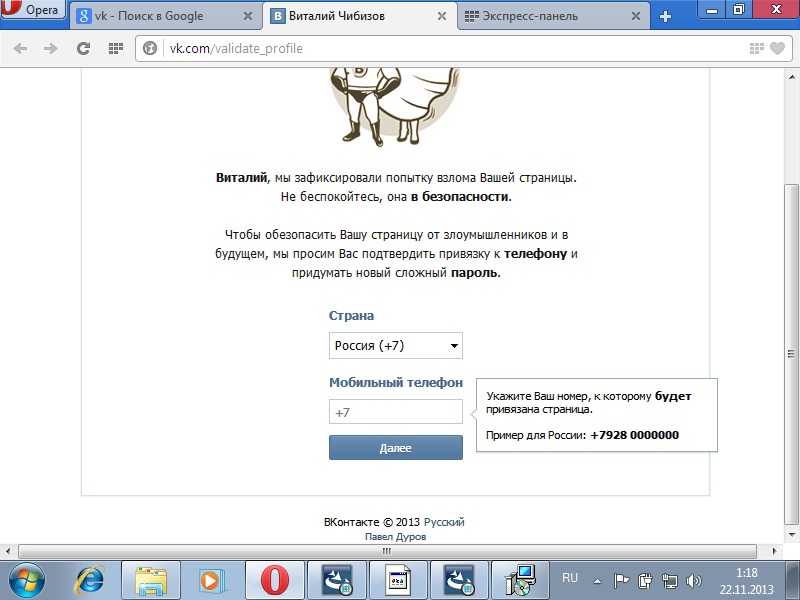Close the Экспресс-панель tab
Screen dimensions: 800x600
click(636, 16)
